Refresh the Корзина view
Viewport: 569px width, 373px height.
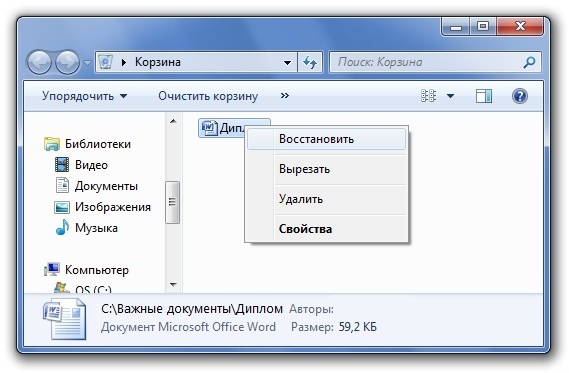click(x=310, y=62)
